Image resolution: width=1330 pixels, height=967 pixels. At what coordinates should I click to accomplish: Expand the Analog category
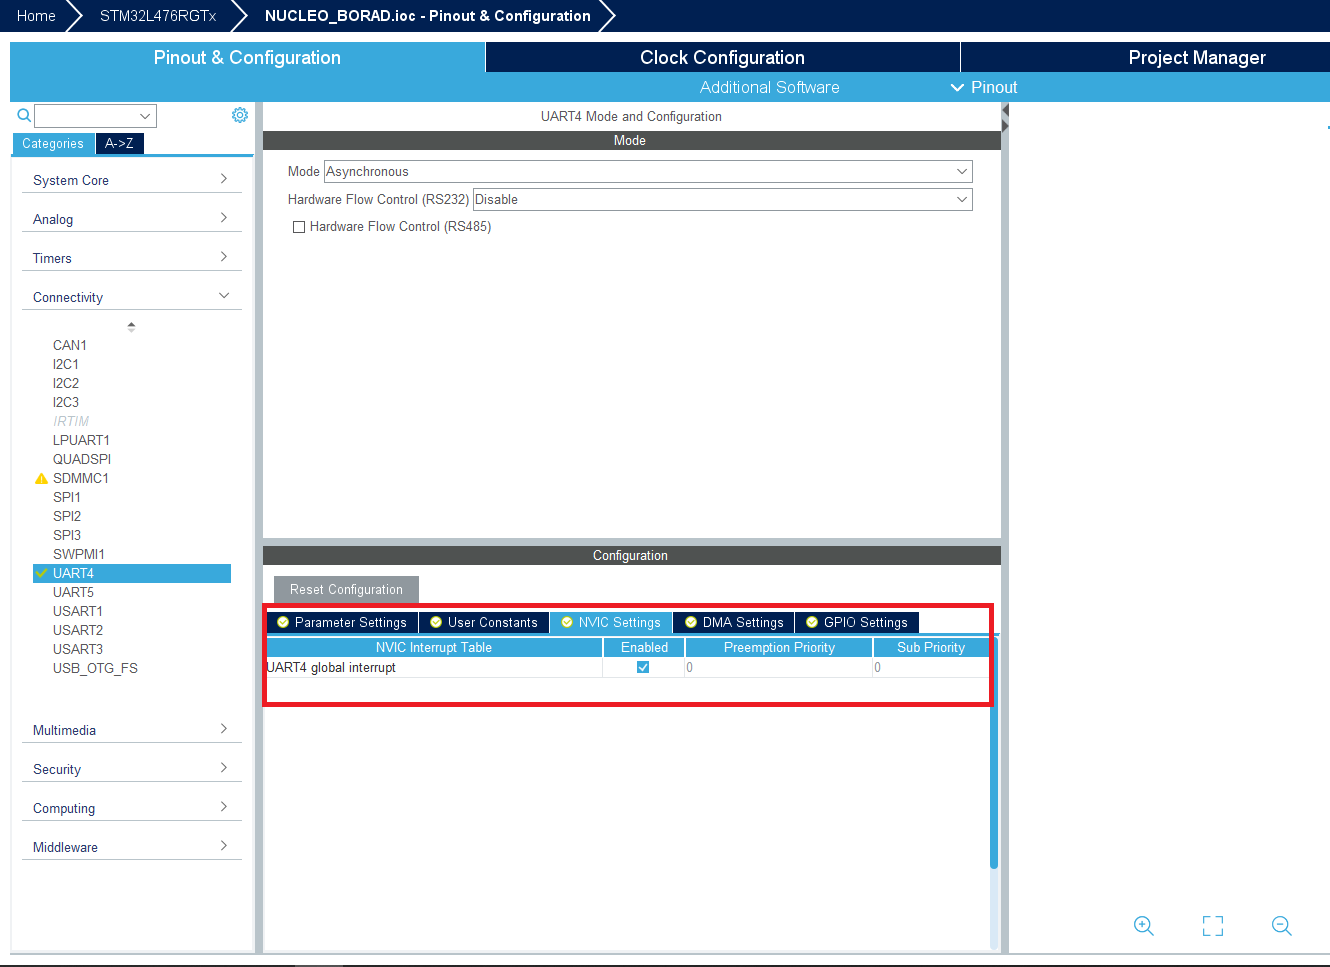tap(131, 219)
